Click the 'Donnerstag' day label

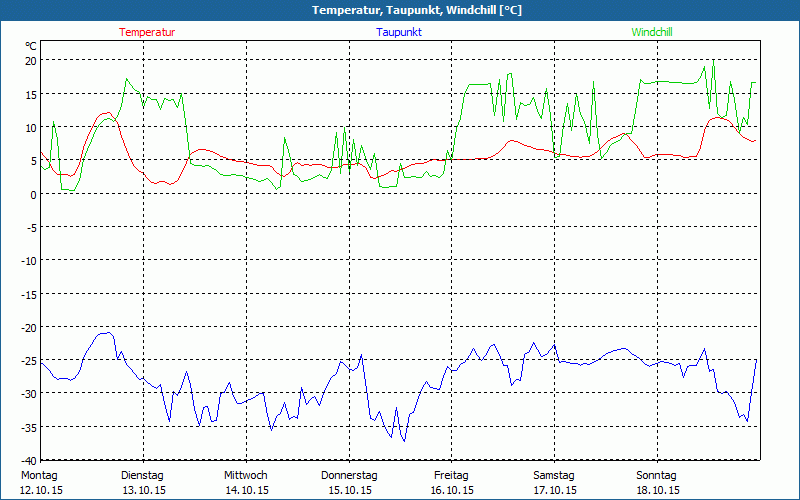coord(349,476)
